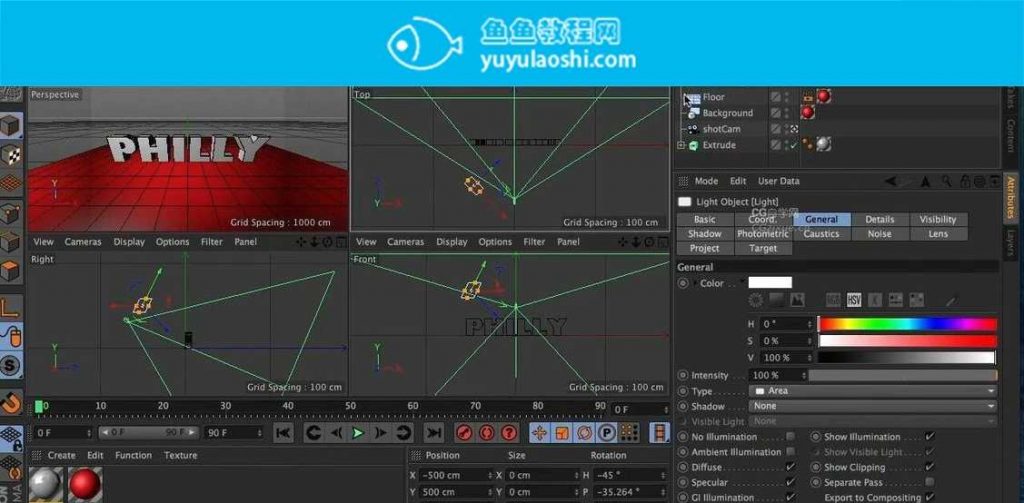Click the red Record Active Objects button
The width and height of the screenshot is (1024, 503).
[x=464, y=433]
